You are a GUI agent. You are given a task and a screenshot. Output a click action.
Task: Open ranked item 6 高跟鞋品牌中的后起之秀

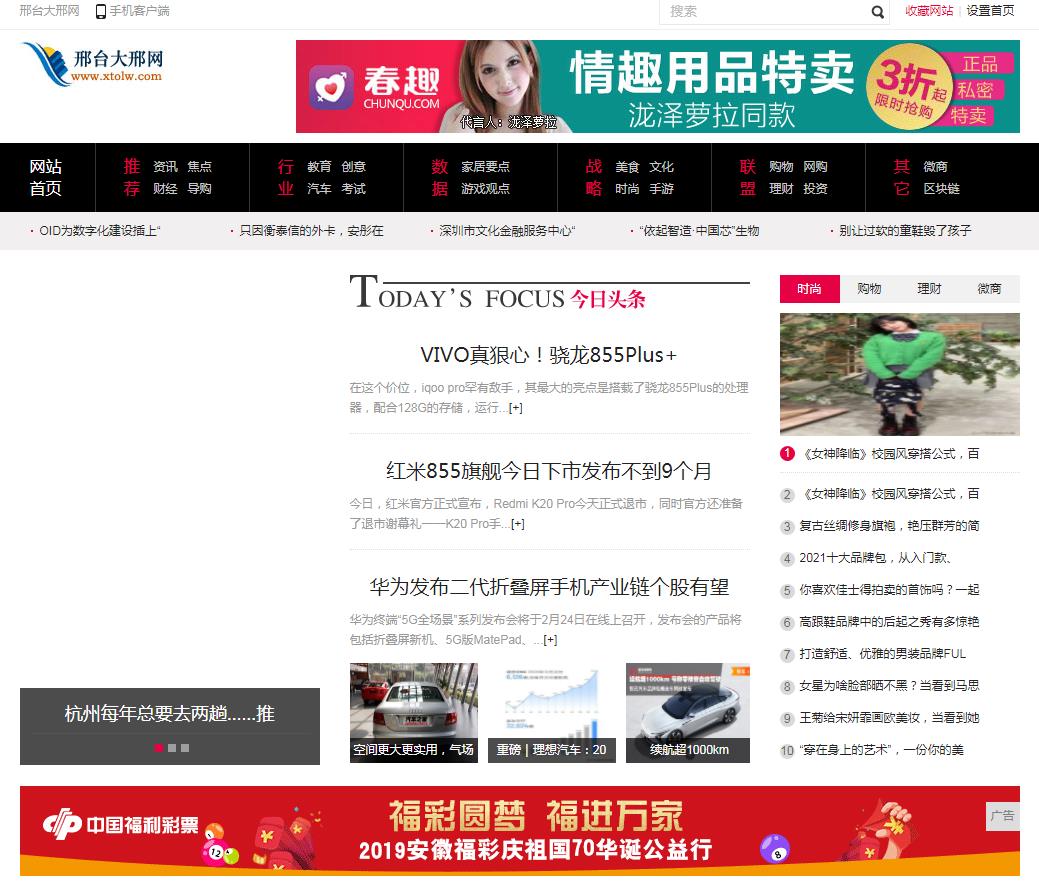point(889,622)
